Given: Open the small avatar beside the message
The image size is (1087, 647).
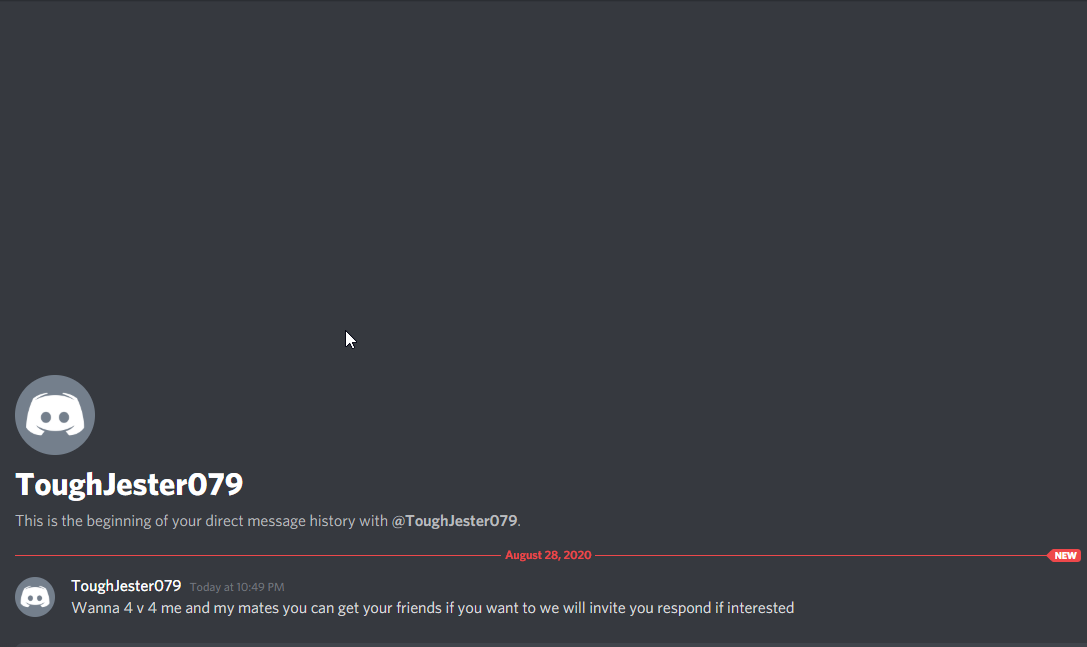Looking at the screenshot, I should click(35, 596).
